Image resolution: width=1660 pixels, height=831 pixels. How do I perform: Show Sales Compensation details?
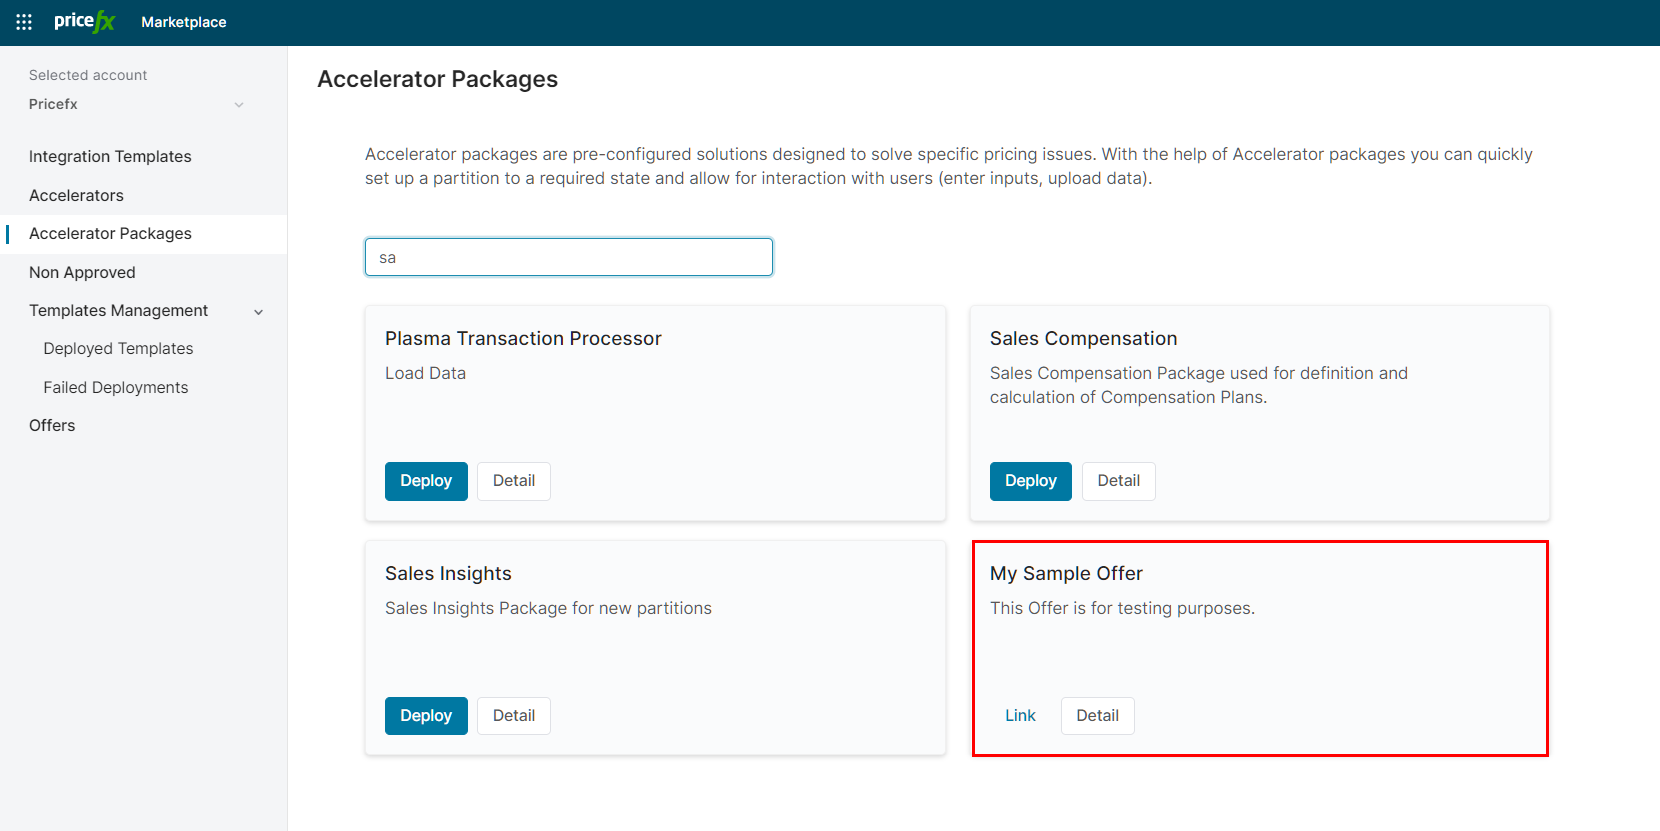pyautogui.click(x=1118, y=481)
